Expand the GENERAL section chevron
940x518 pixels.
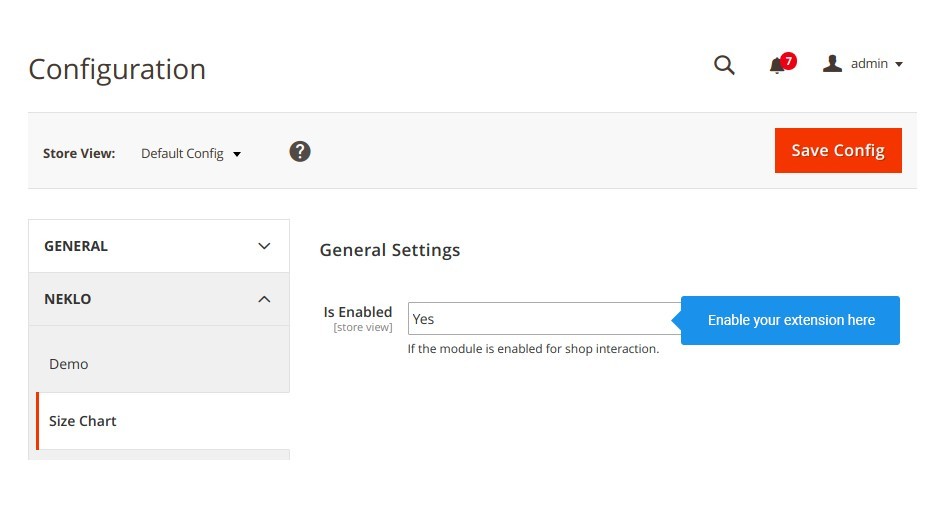(x=264, y=246)
